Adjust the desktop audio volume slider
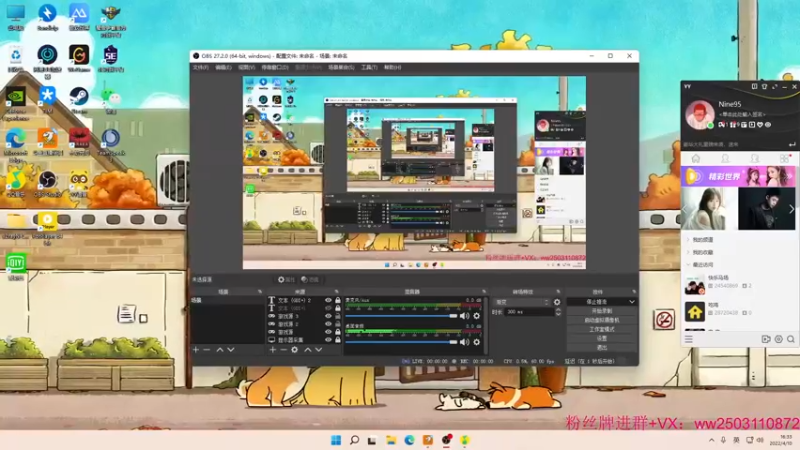 (x=402, y=342)
